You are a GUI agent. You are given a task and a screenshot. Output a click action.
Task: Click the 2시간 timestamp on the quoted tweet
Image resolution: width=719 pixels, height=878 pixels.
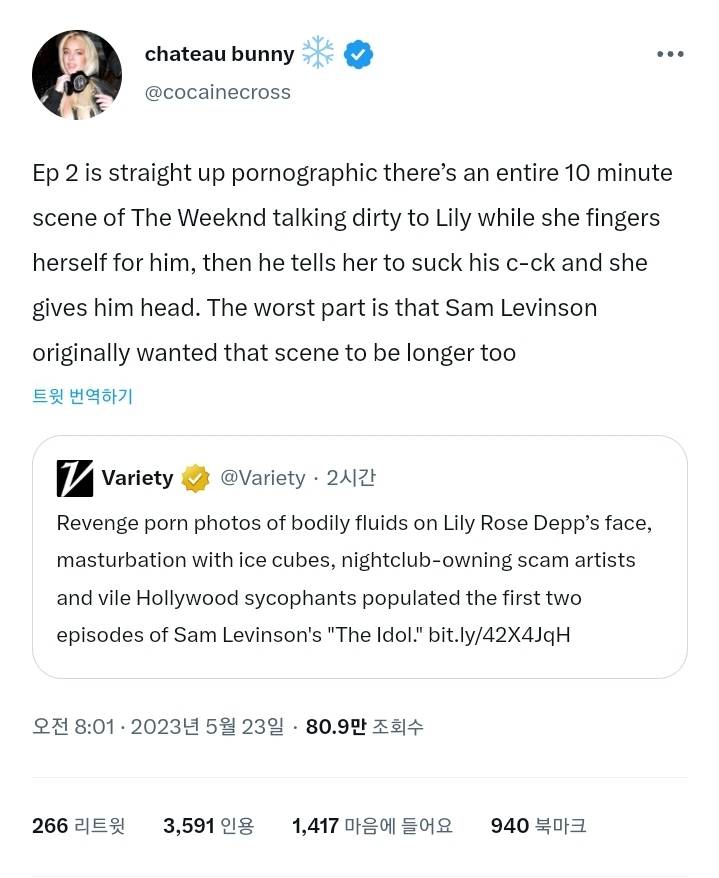point(351,478)
